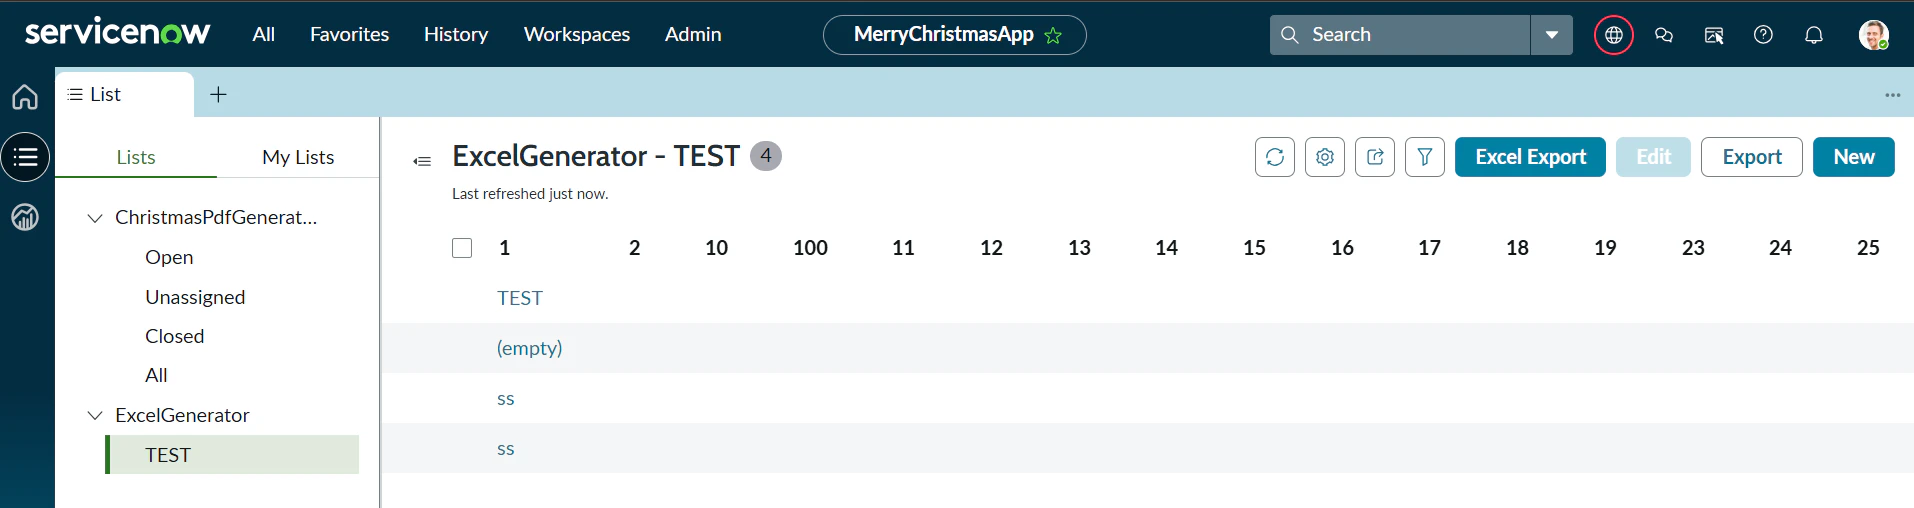Screen dimensions: 1914x508
Task: Open the globe scope selector icon
Action: click(x=1614, y=35)
